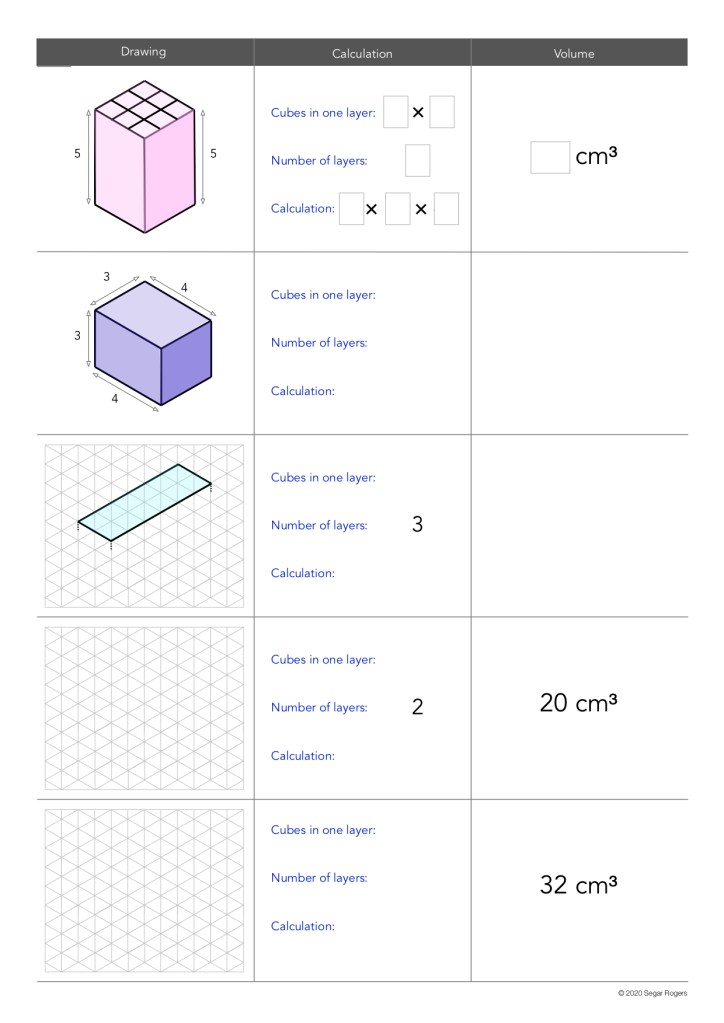The width and height of the screenshot is (724, 1023).
Task: Click the number 3 beside Number of layers
Action: click(x=418, y=525)
